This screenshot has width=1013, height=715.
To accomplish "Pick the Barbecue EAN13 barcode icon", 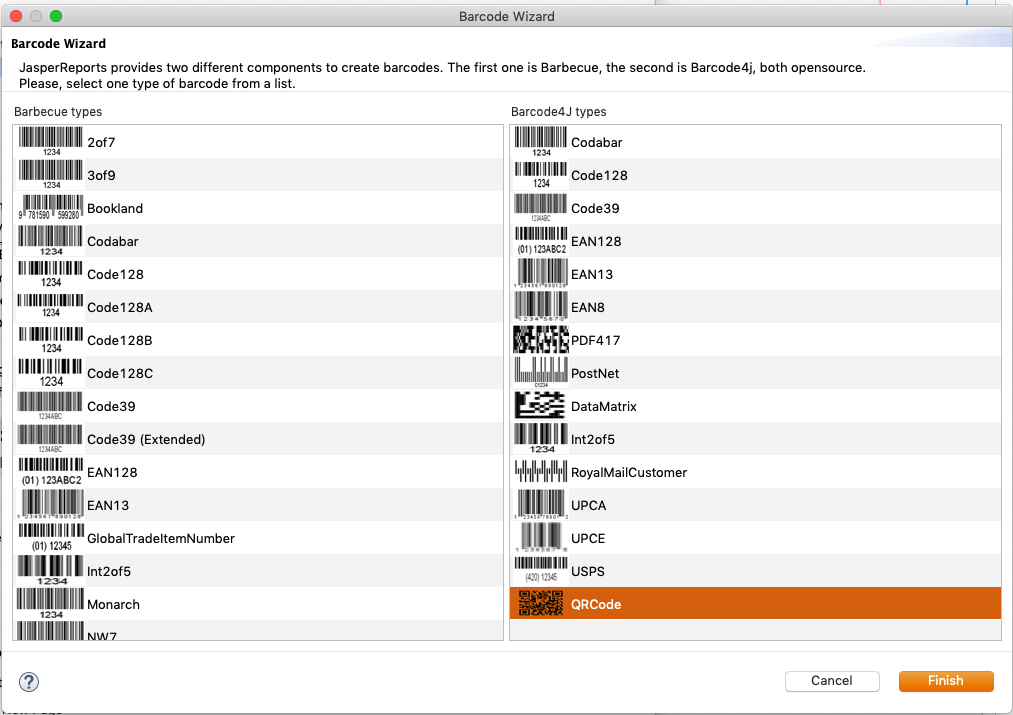I will pyautogui.click(x=50, y=504).
